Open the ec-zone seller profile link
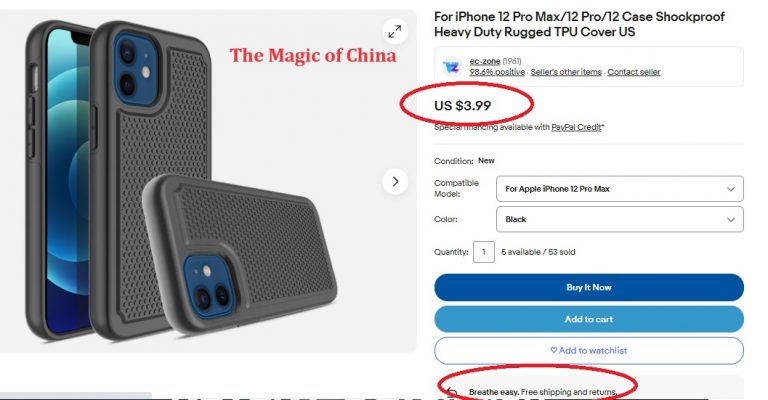 [x=485, y=61]
